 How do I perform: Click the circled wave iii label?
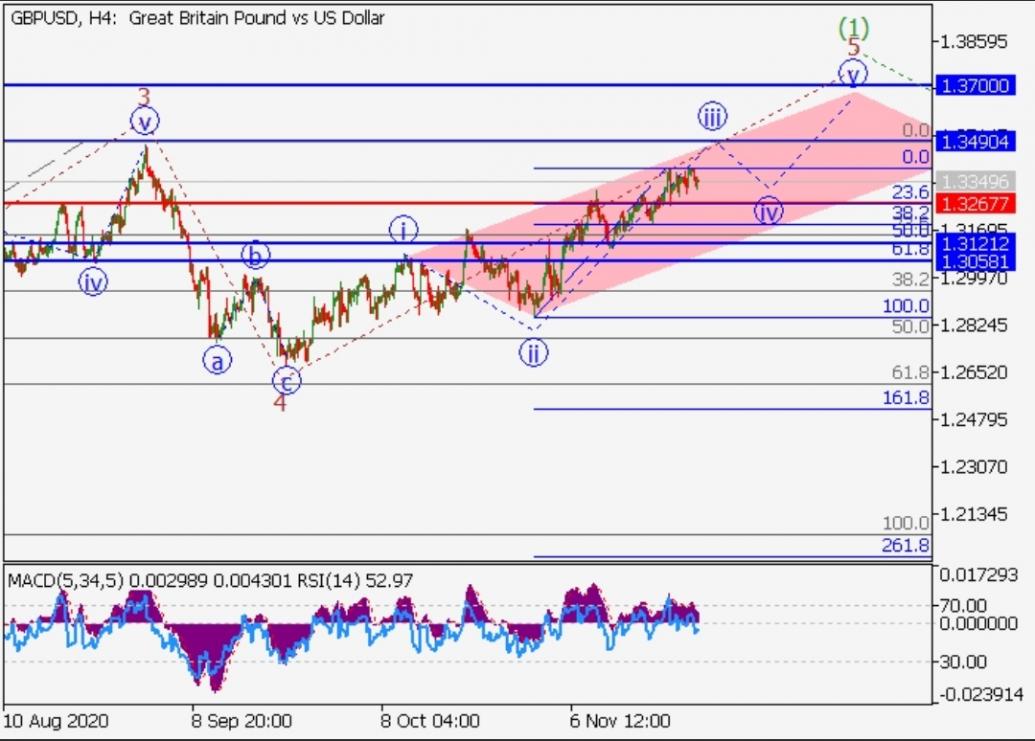click(x=711, y=117)
